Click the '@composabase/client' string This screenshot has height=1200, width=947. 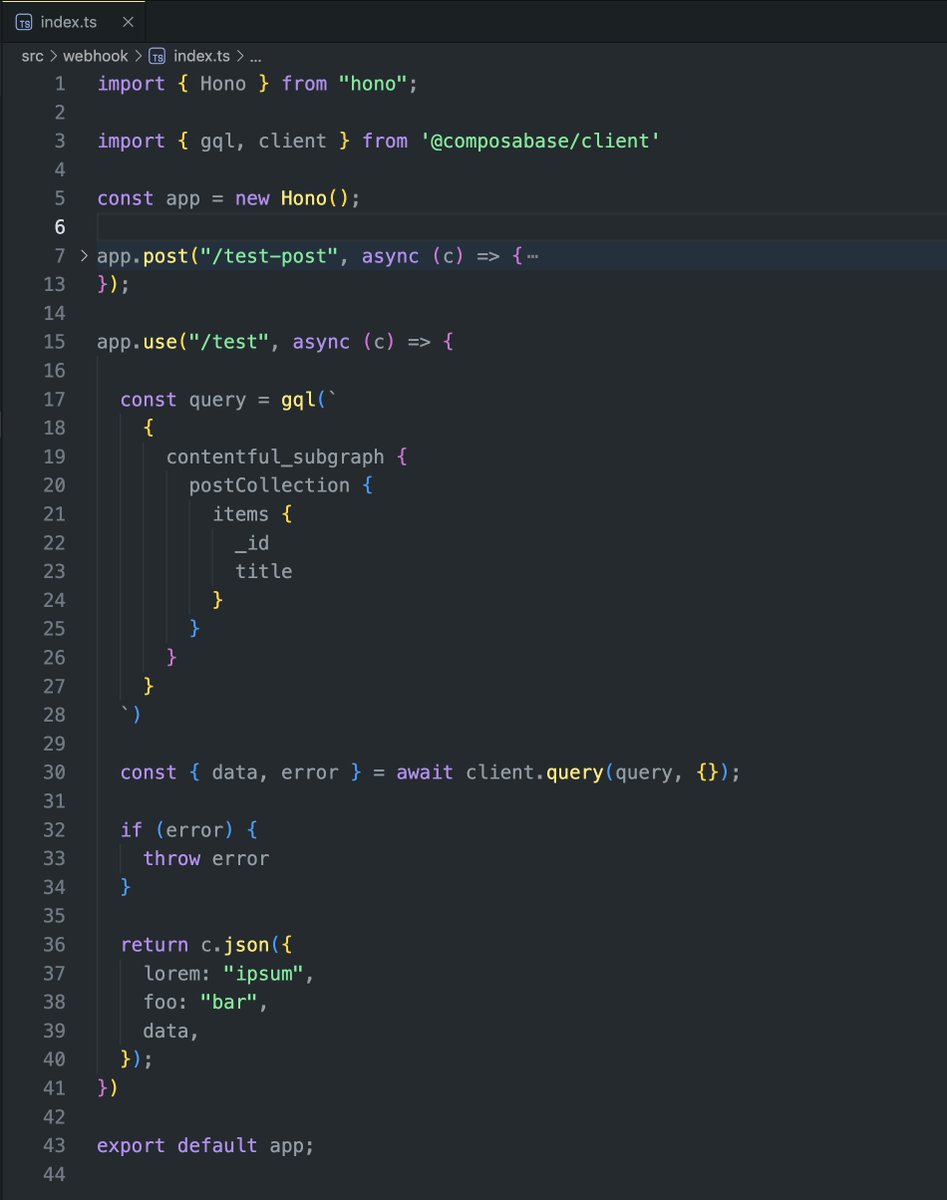540,141
